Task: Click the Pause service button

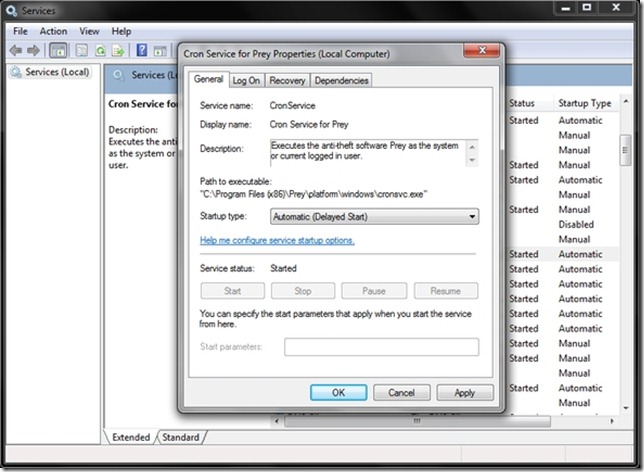Action: pyautogui.click(x=374, y=291)
